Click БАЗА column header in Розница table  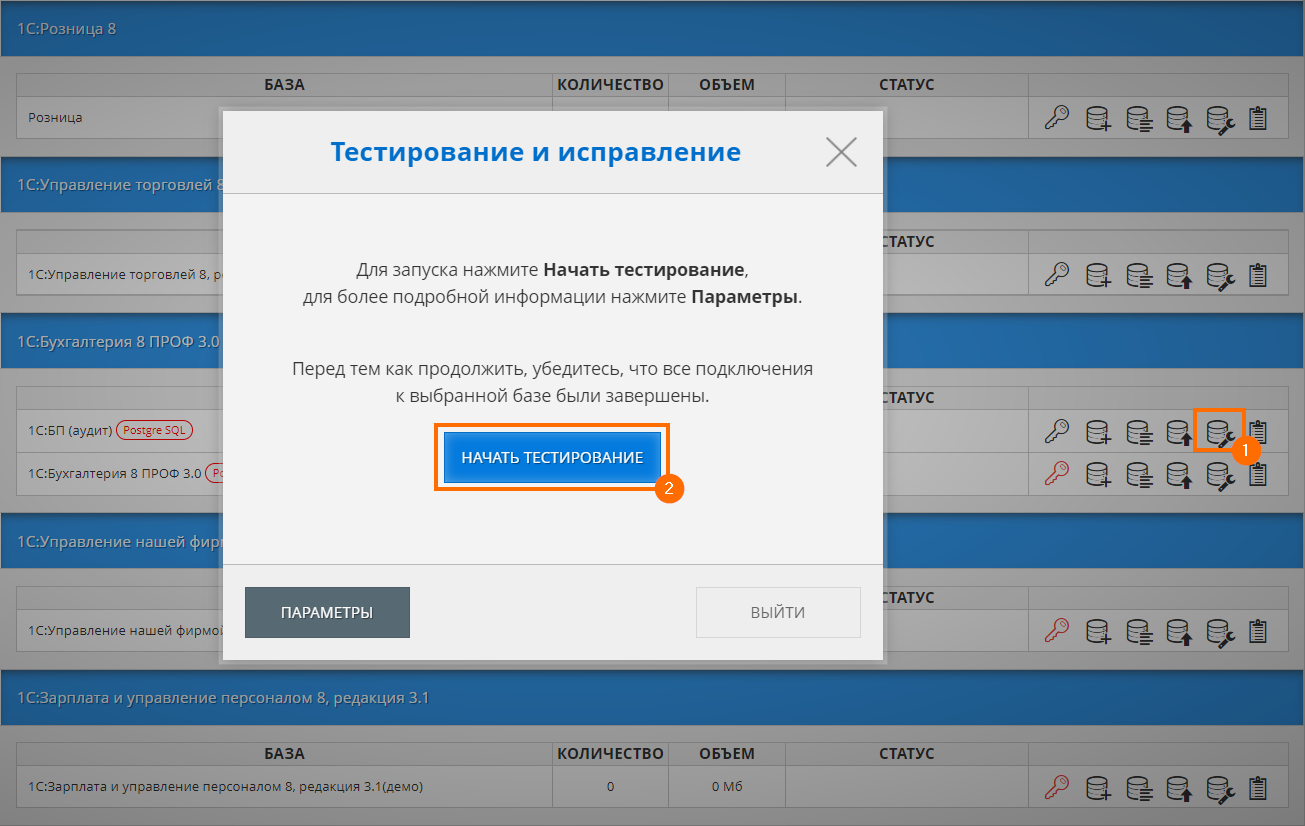(285, 85)
